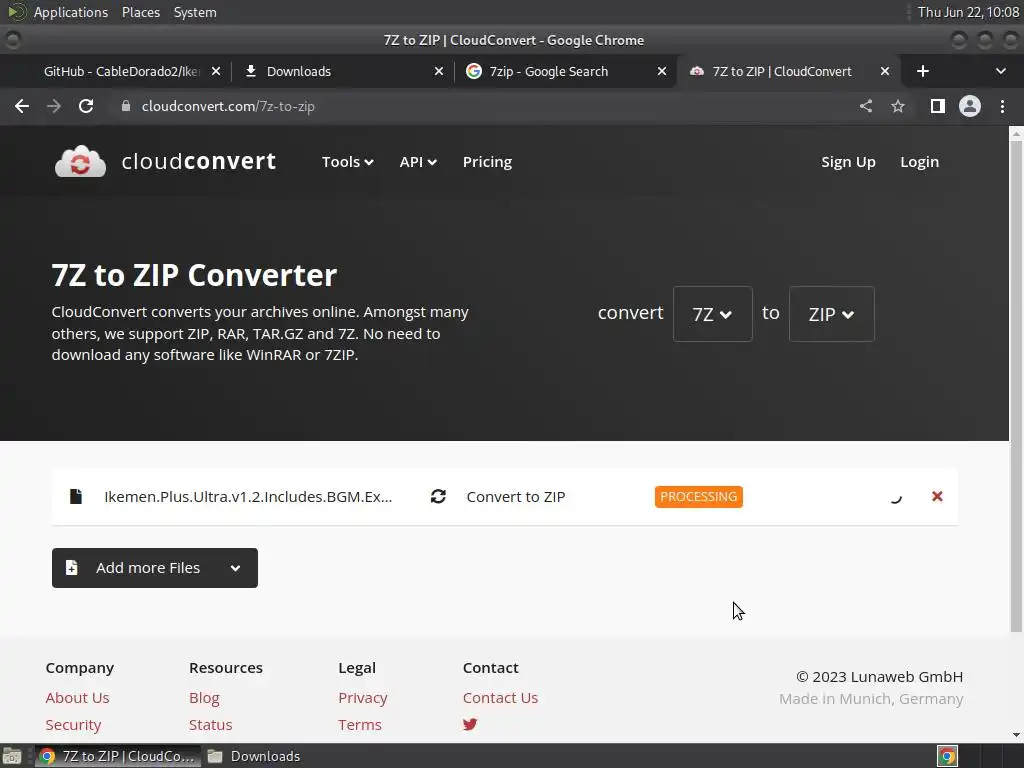Viewport: 1024px width, 768px height.
Task: Open the Contact Us footer link
Action: point(500,698)
